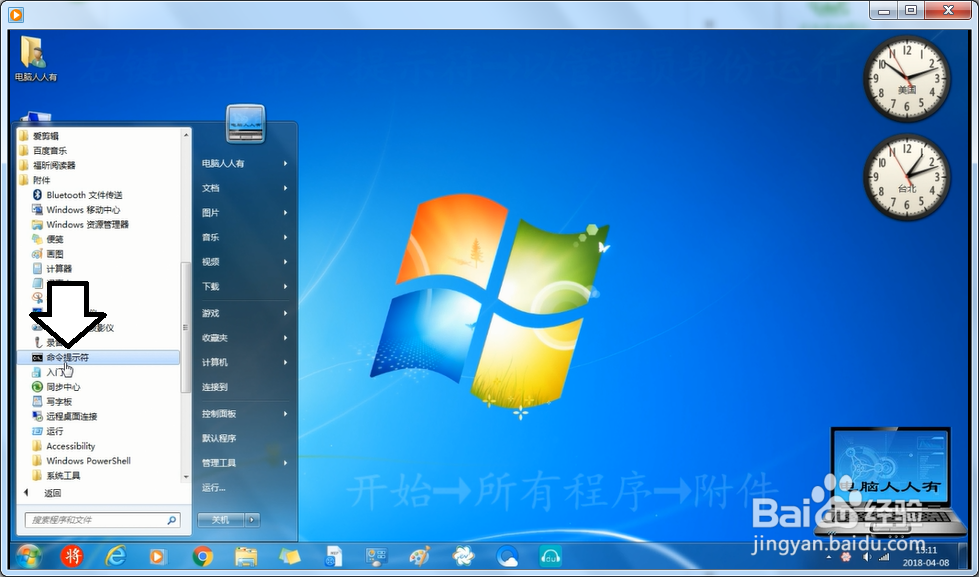Click the 台北 clock gadget
Image resolution: width=979 pixels, height=577 pixels.
tap(907, 177)
